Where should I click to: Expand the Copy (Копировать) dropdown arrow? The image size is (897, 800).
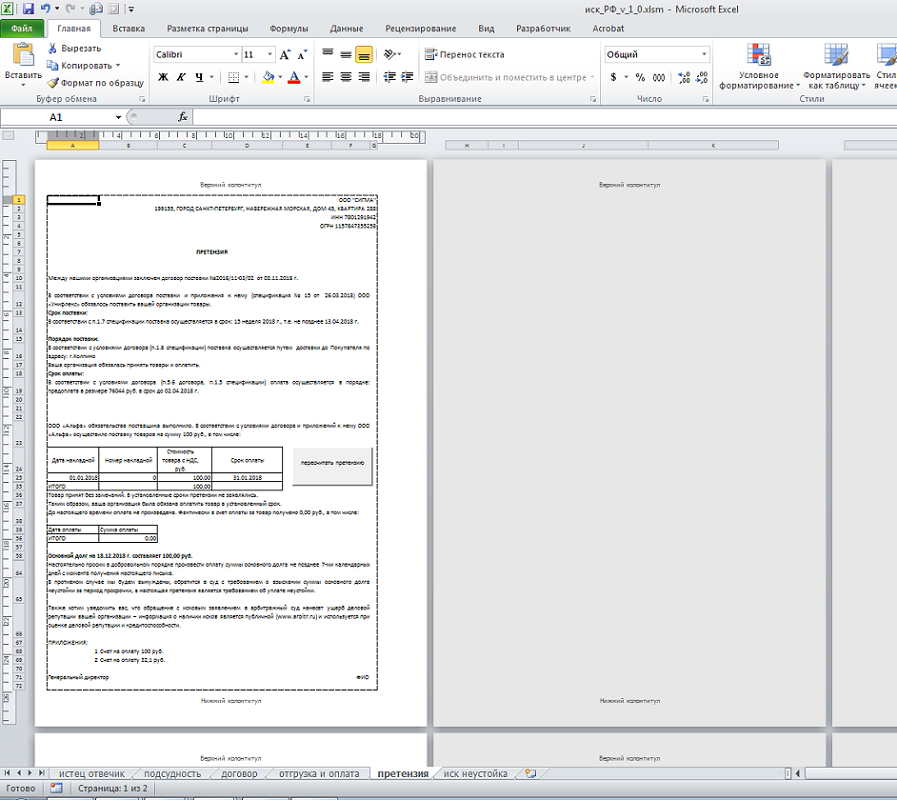(x=118, y=65)
